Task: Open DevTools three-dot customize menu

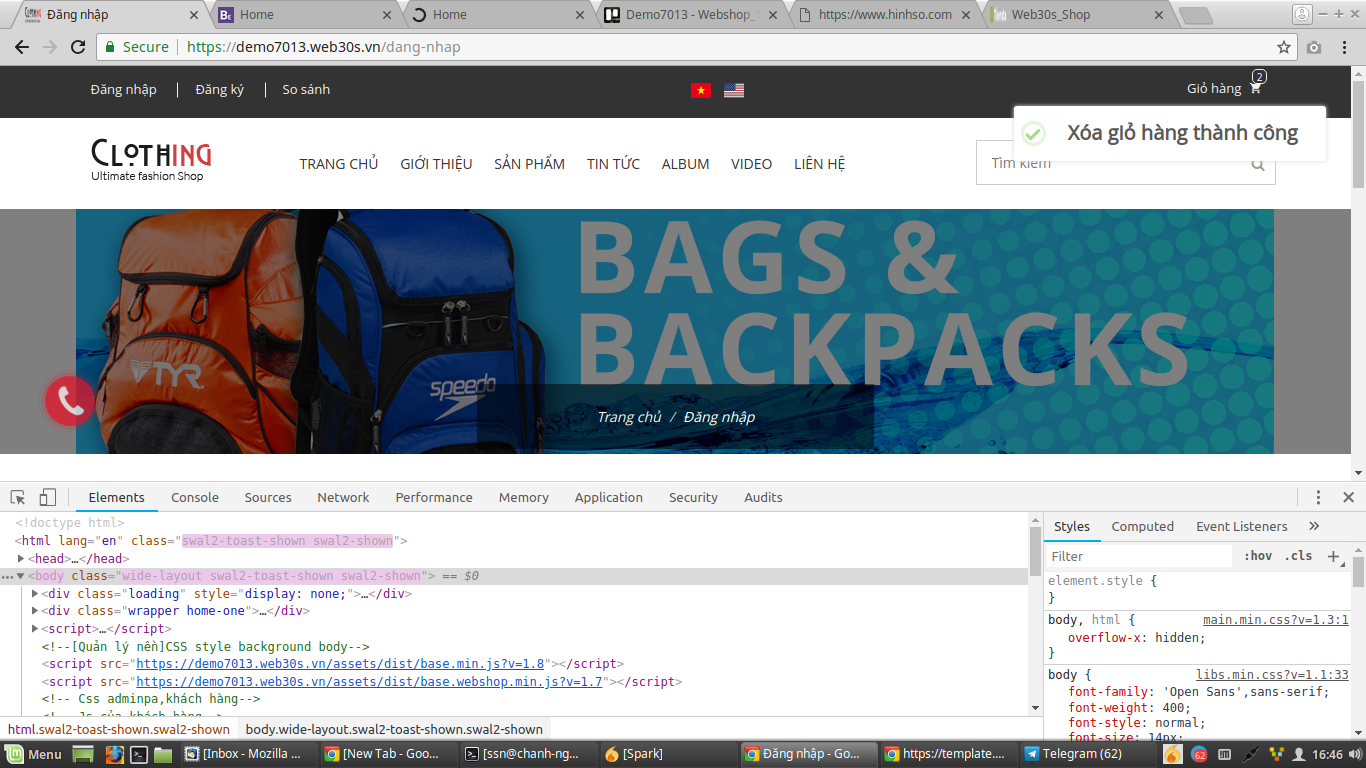Action: click(1319, 497)
